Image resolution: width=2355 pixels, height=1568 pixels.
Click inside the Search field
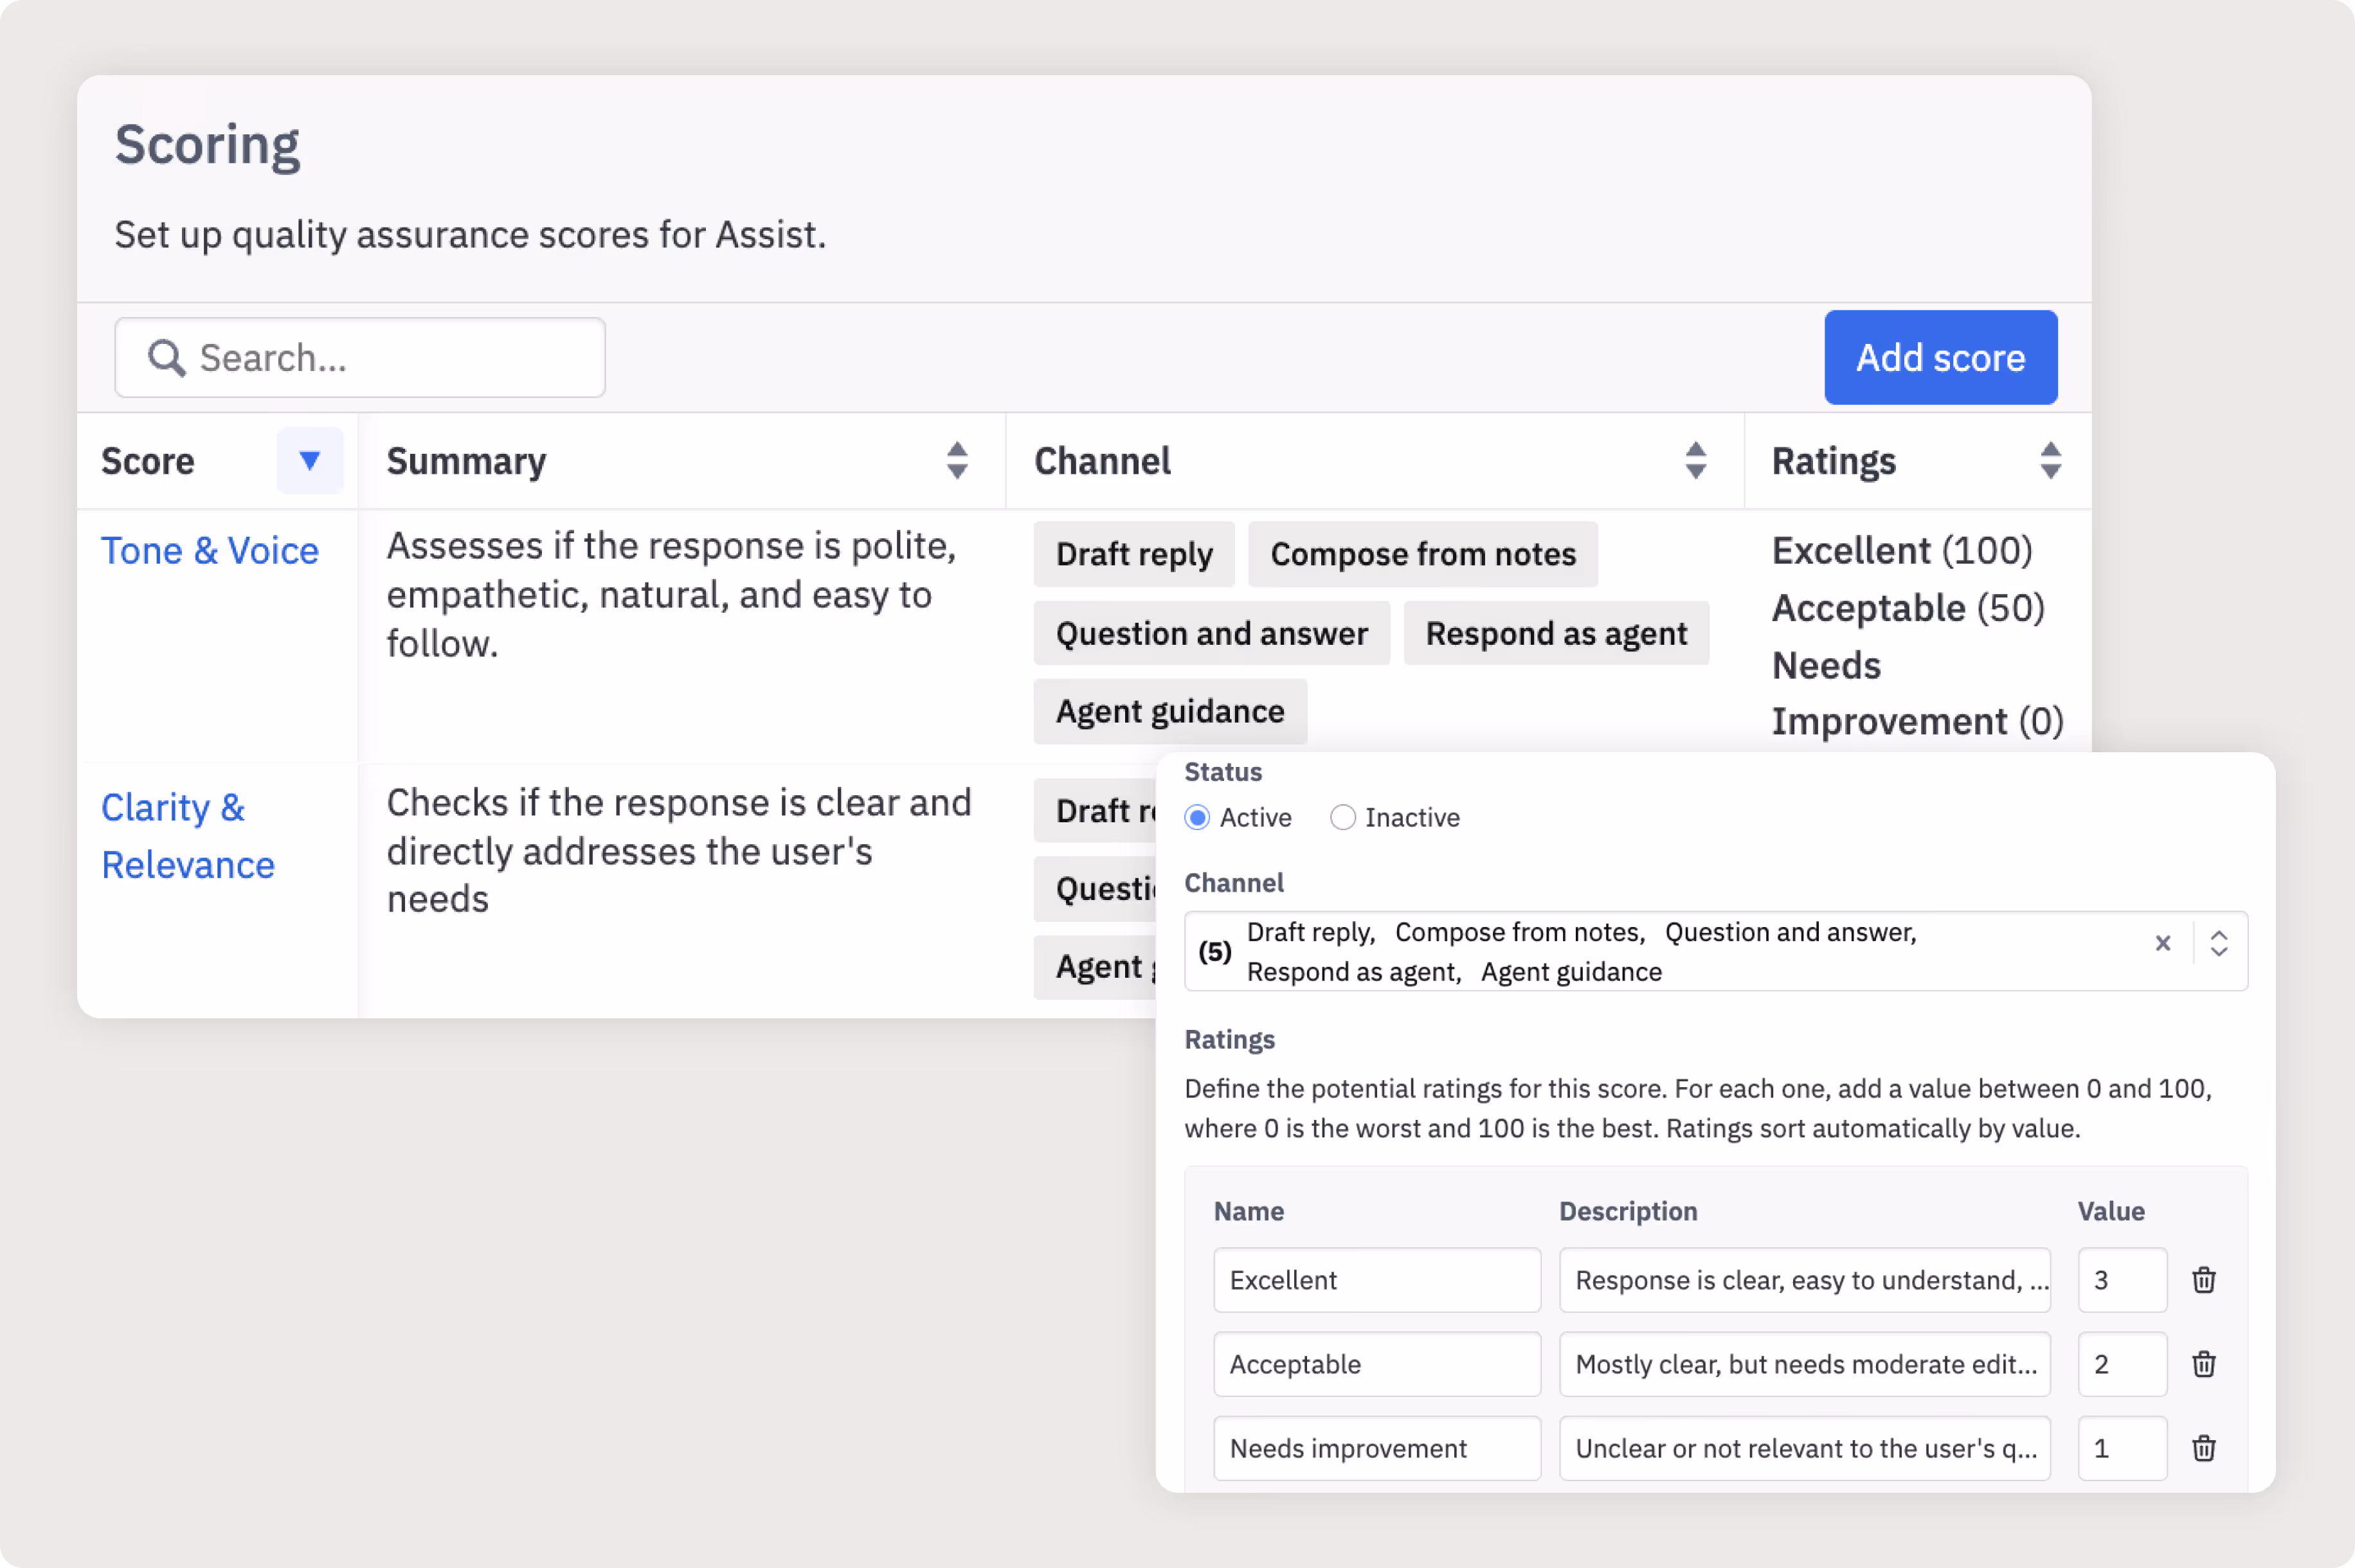point(360,358)
